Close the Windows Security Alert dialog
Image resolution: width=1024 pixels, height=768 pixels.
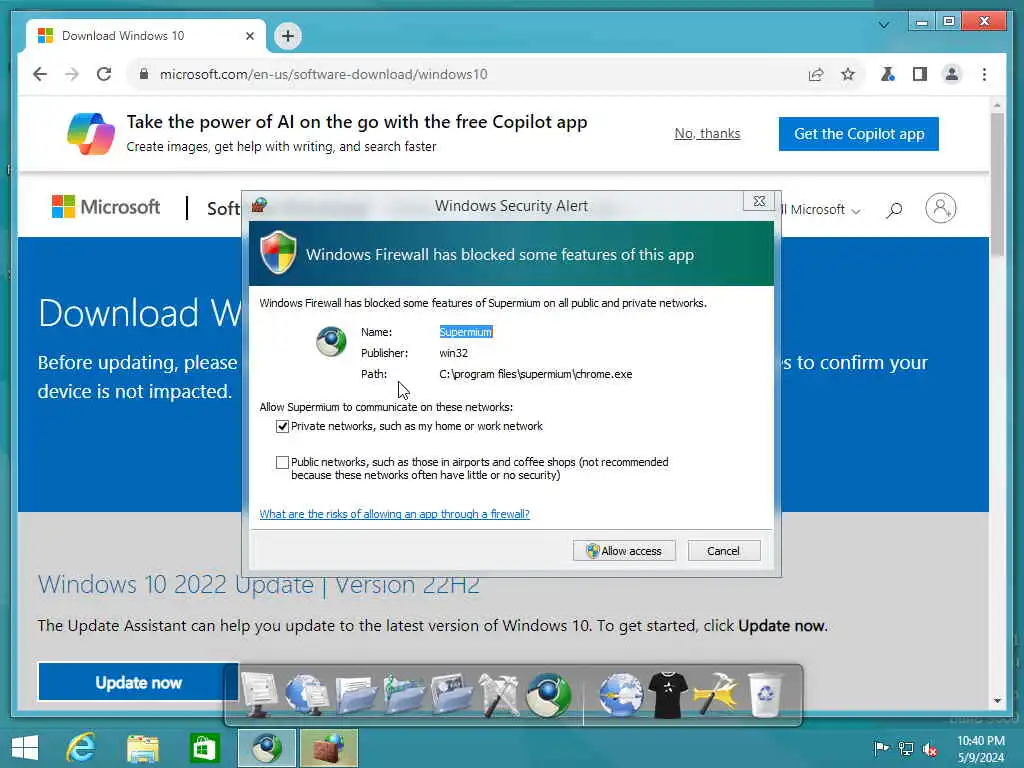coord(759,201)
